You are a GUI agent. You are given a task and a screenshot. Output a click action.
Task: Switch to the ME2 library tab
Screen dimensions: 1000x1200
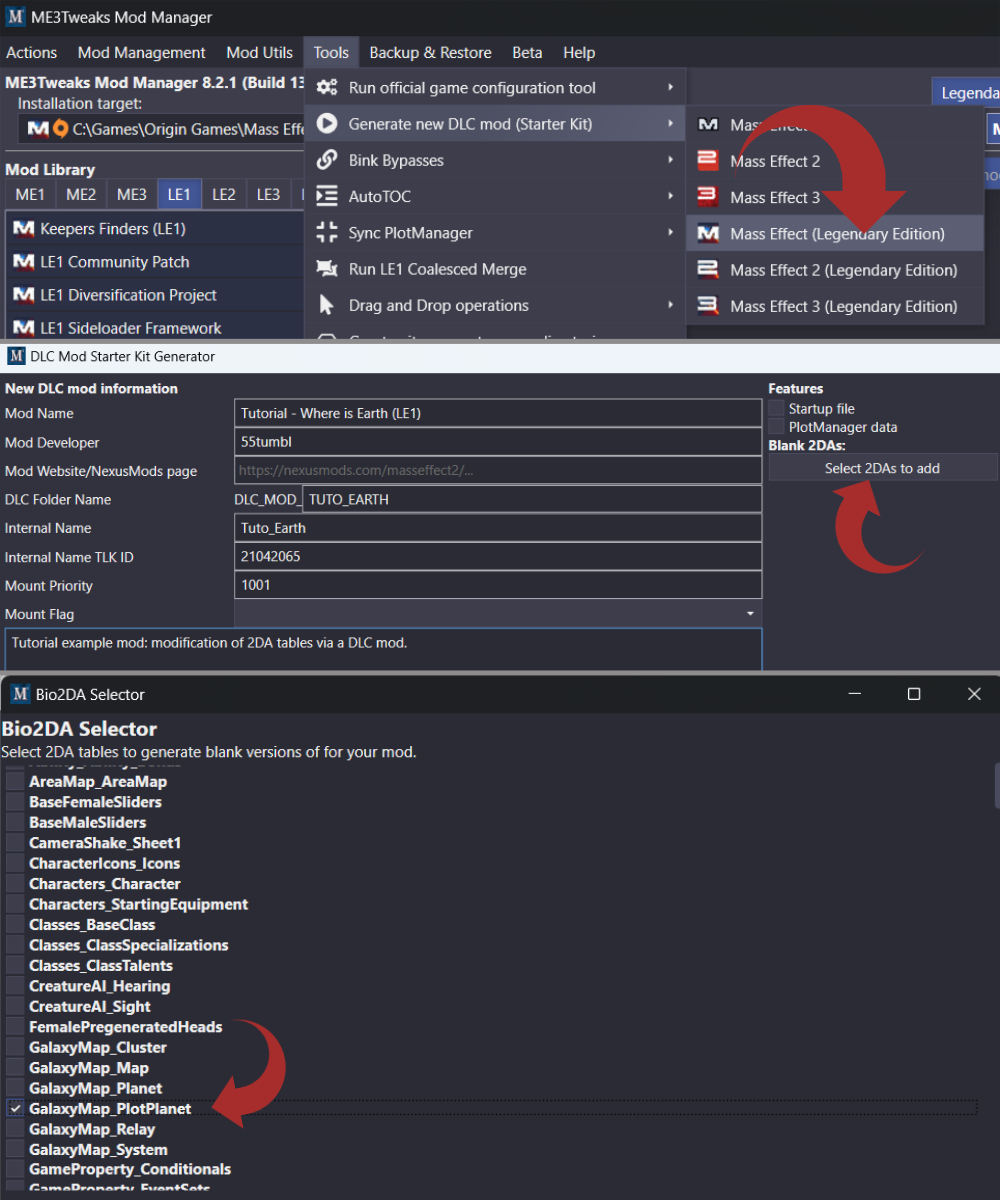(x=81, y=194)
